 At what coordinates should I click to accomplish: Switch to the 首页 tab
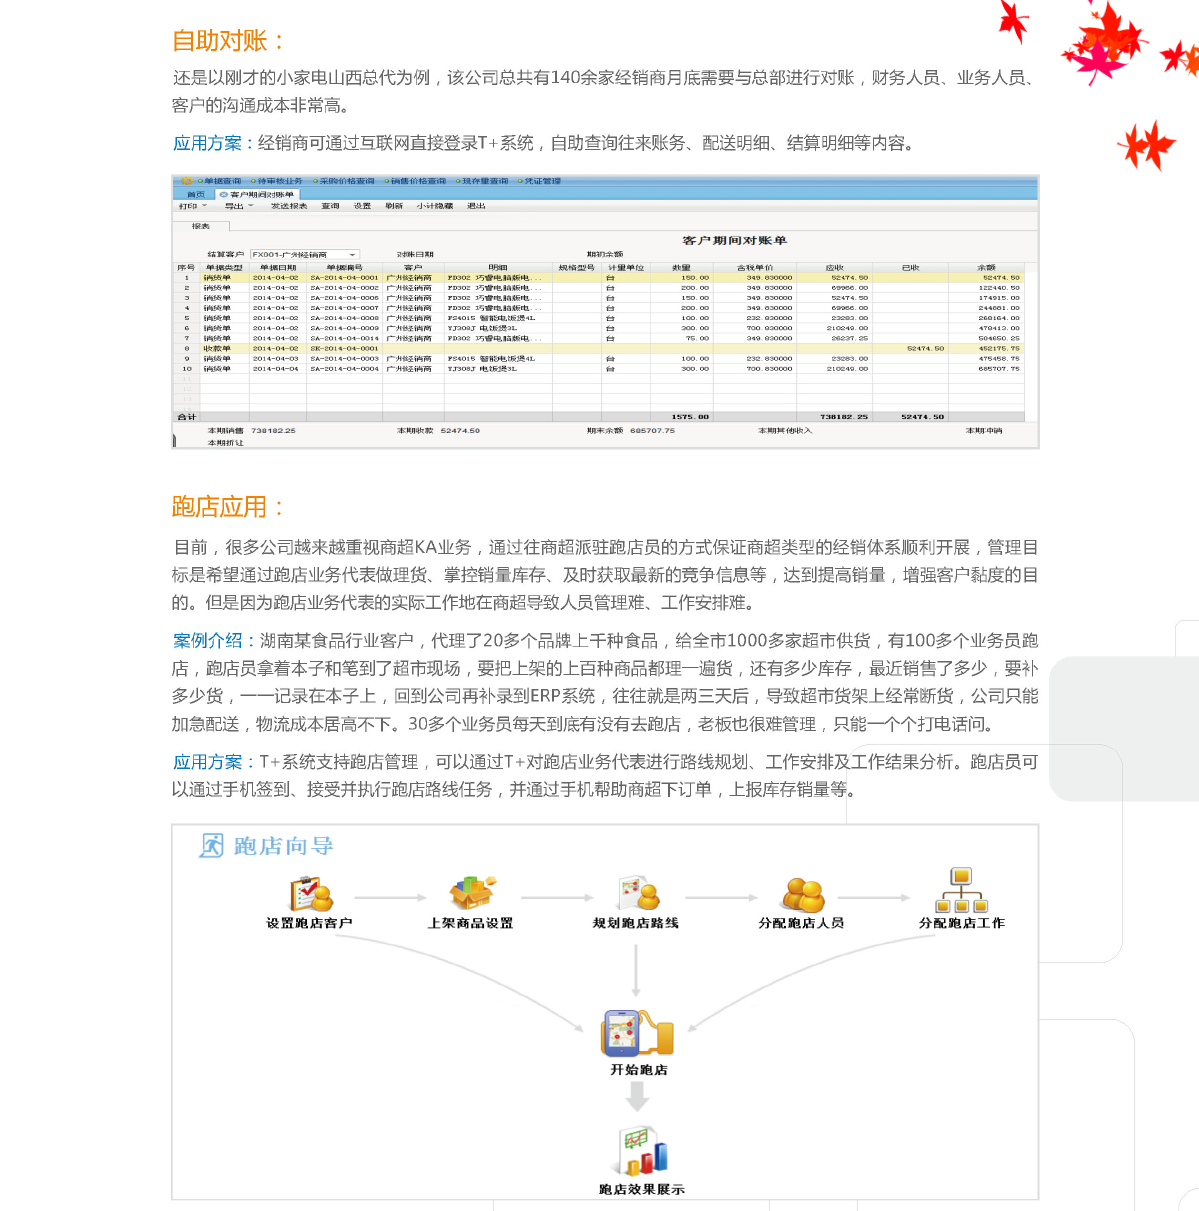pyautogui.click(x=195, y=194)
